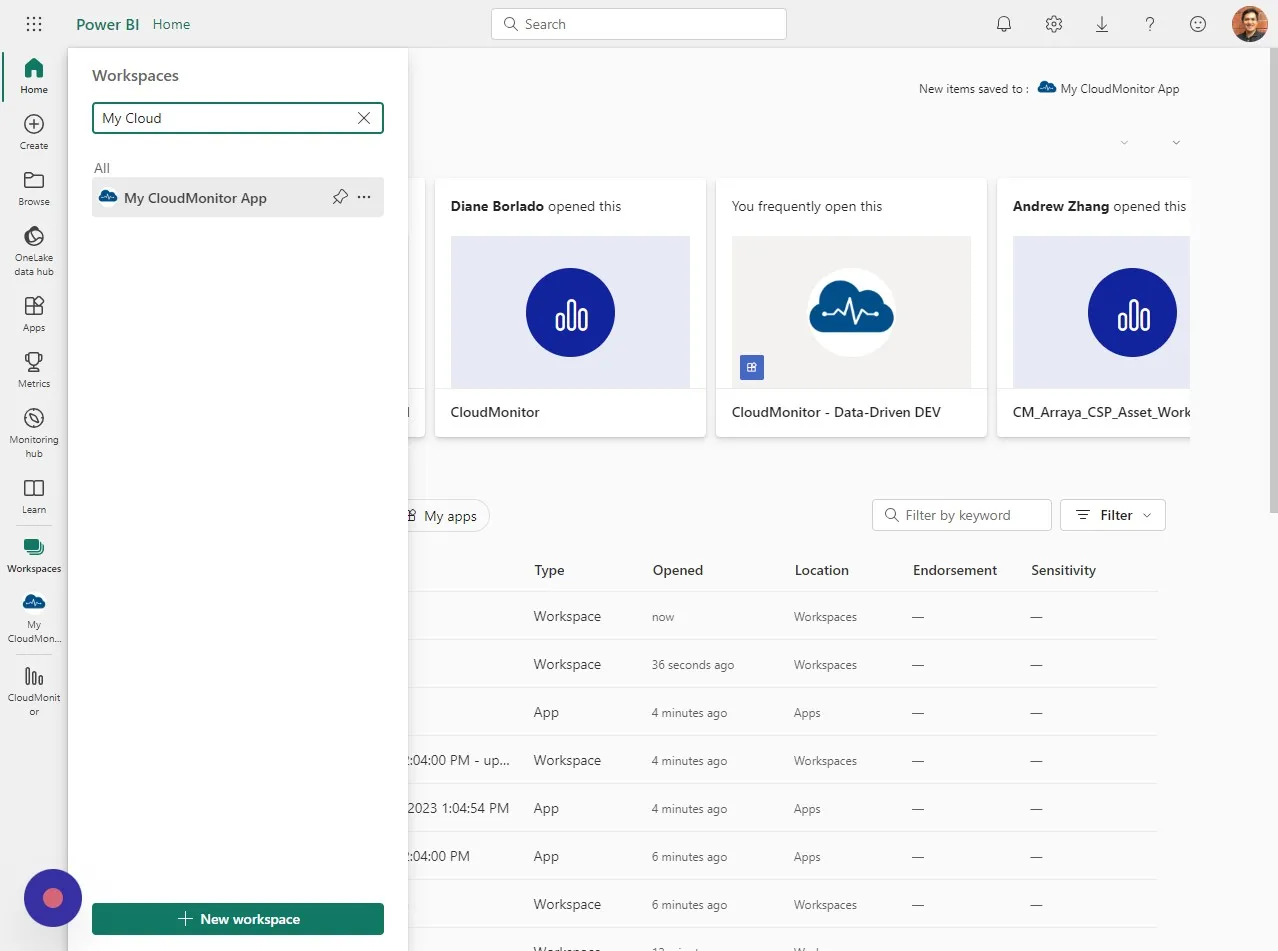Open notifications bell
This screenshot has height=951, width=1278.
[x=1005, y=24]
